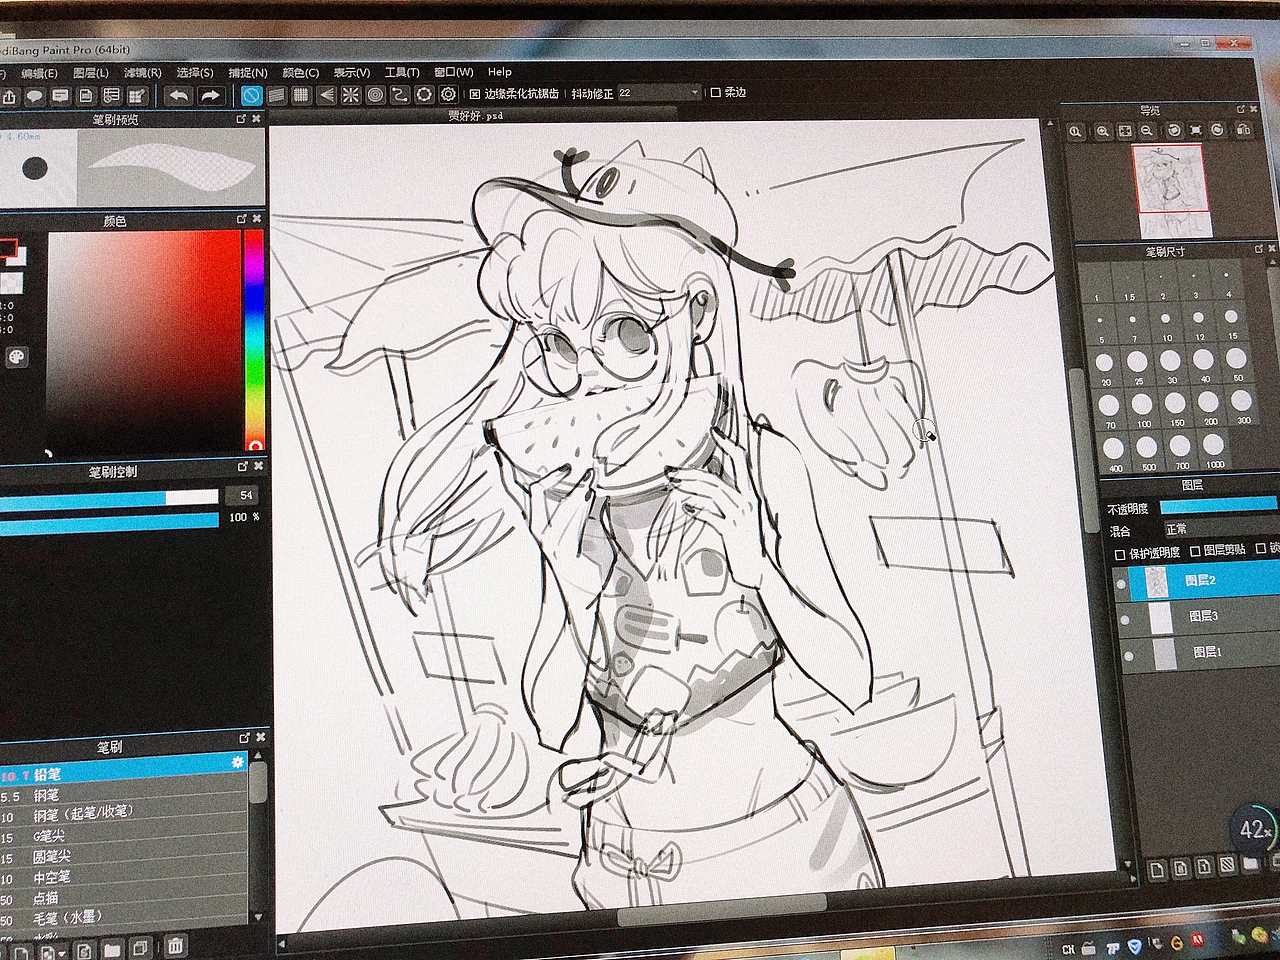This screenshot has height=960, width=1280.
Task: Click the brush folder icon
Action: point(112,948)
